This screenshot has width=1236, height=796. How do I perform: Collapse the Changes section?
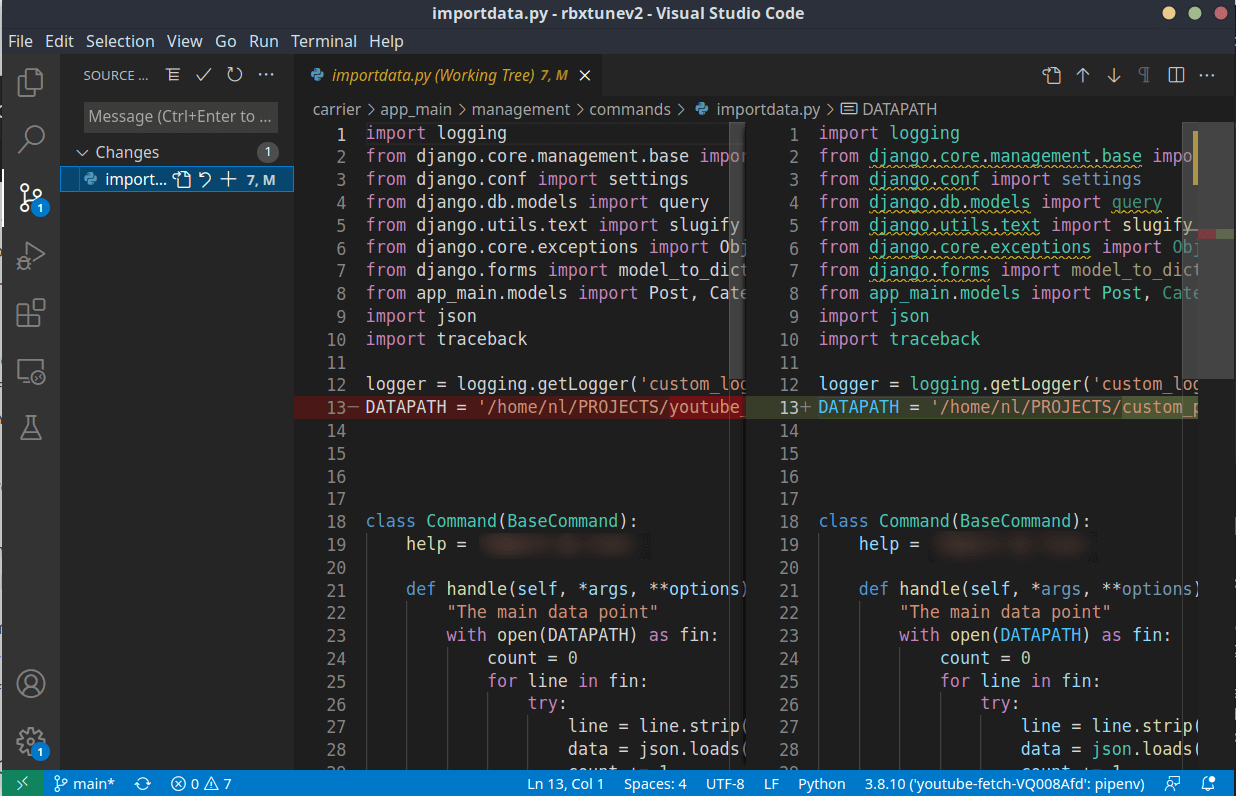(x=83, y=151)
